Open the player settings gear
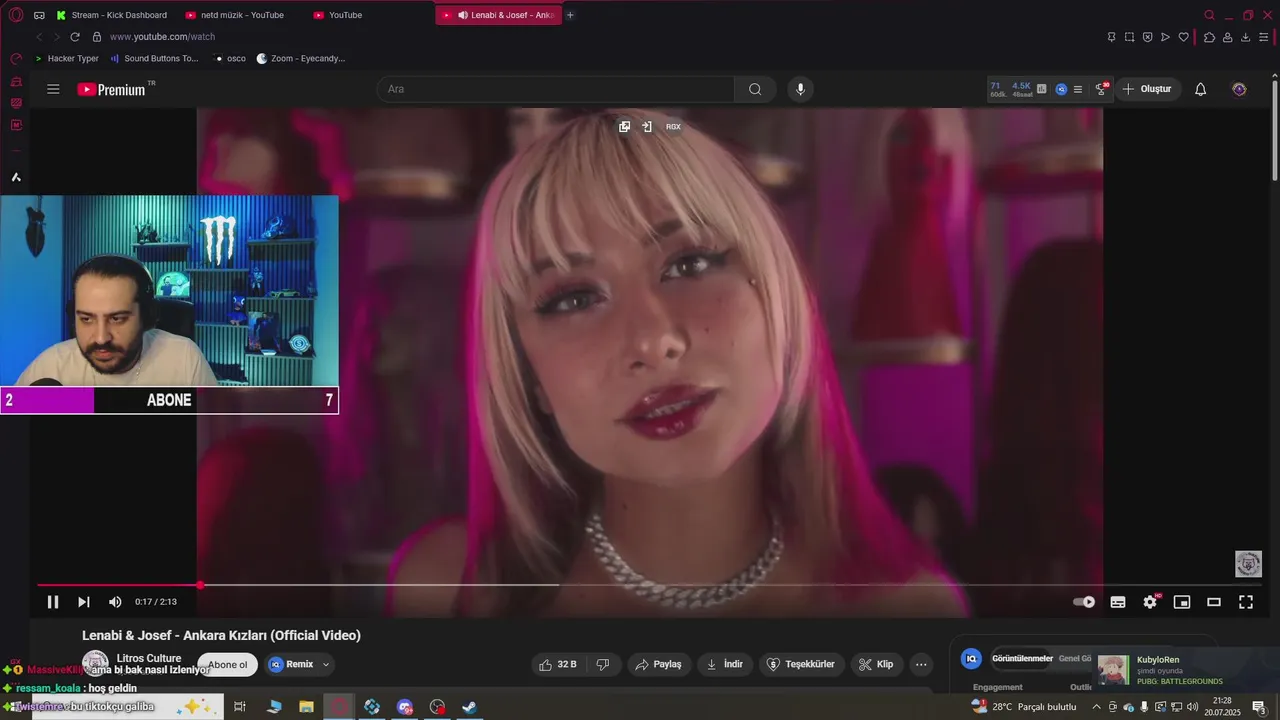The height and width of the screenshot is (720, 1280). [1150, 602]
